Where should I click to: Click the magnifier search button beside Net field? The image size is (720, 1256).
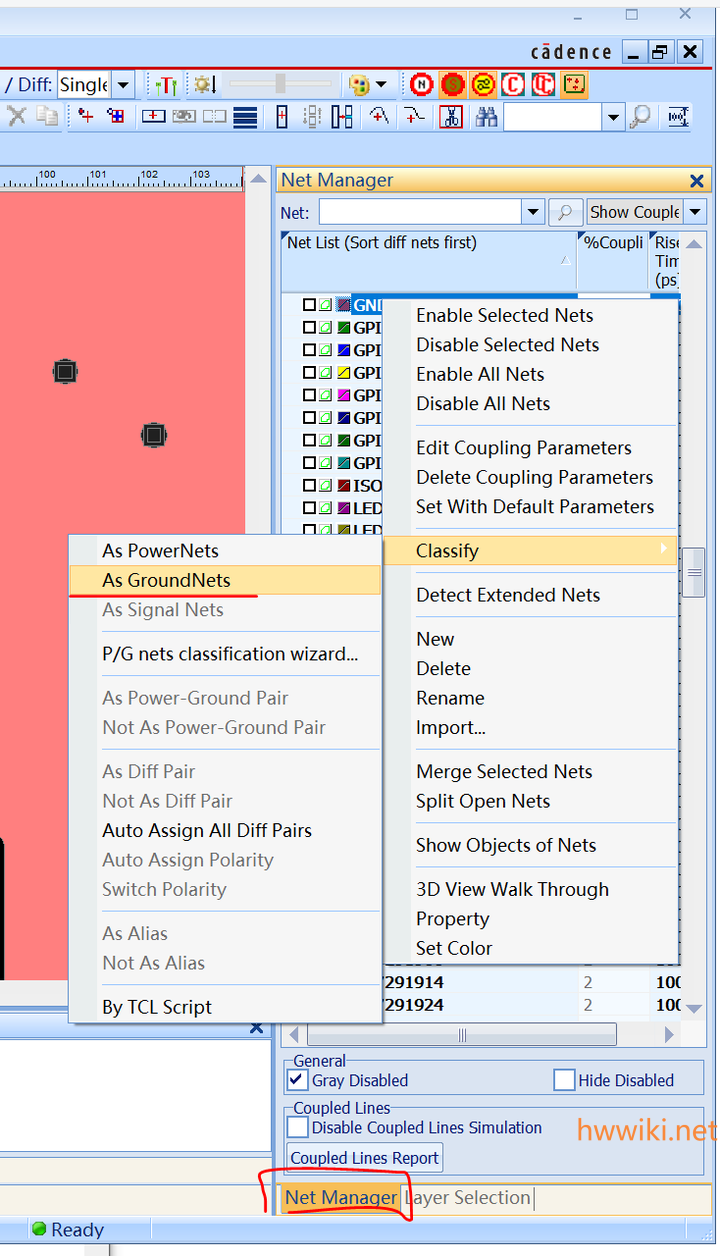click(x=565, y=212)
